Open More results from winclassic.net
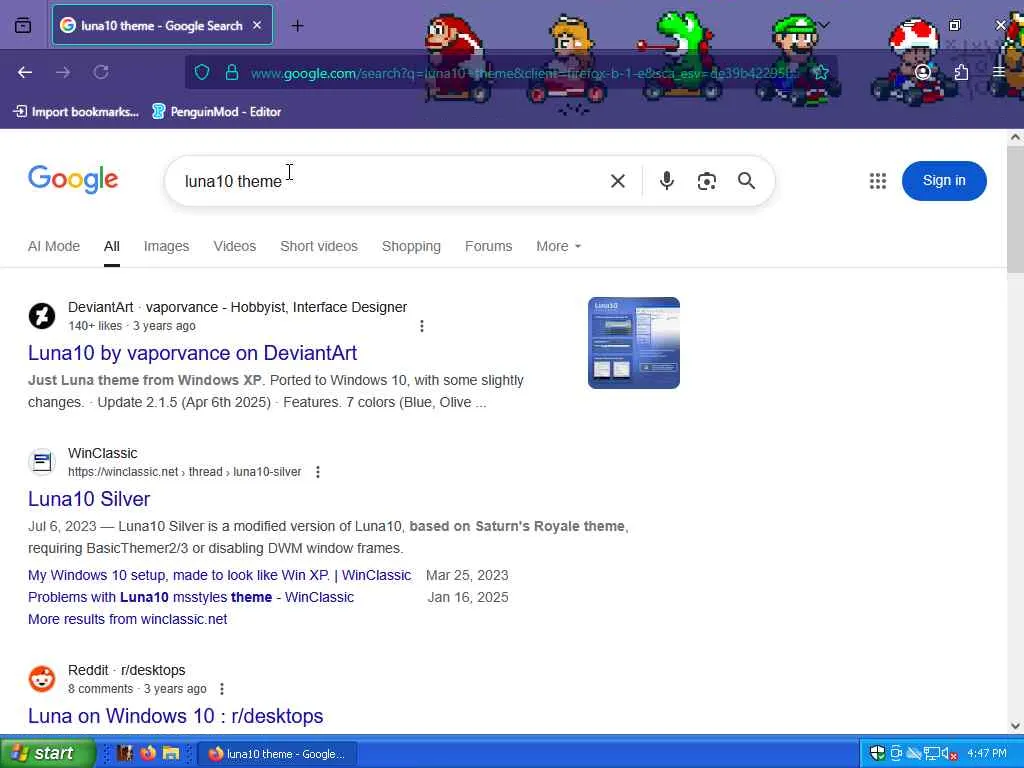The height and width of the screenshot is (768, 1024). tap(127, 619)
